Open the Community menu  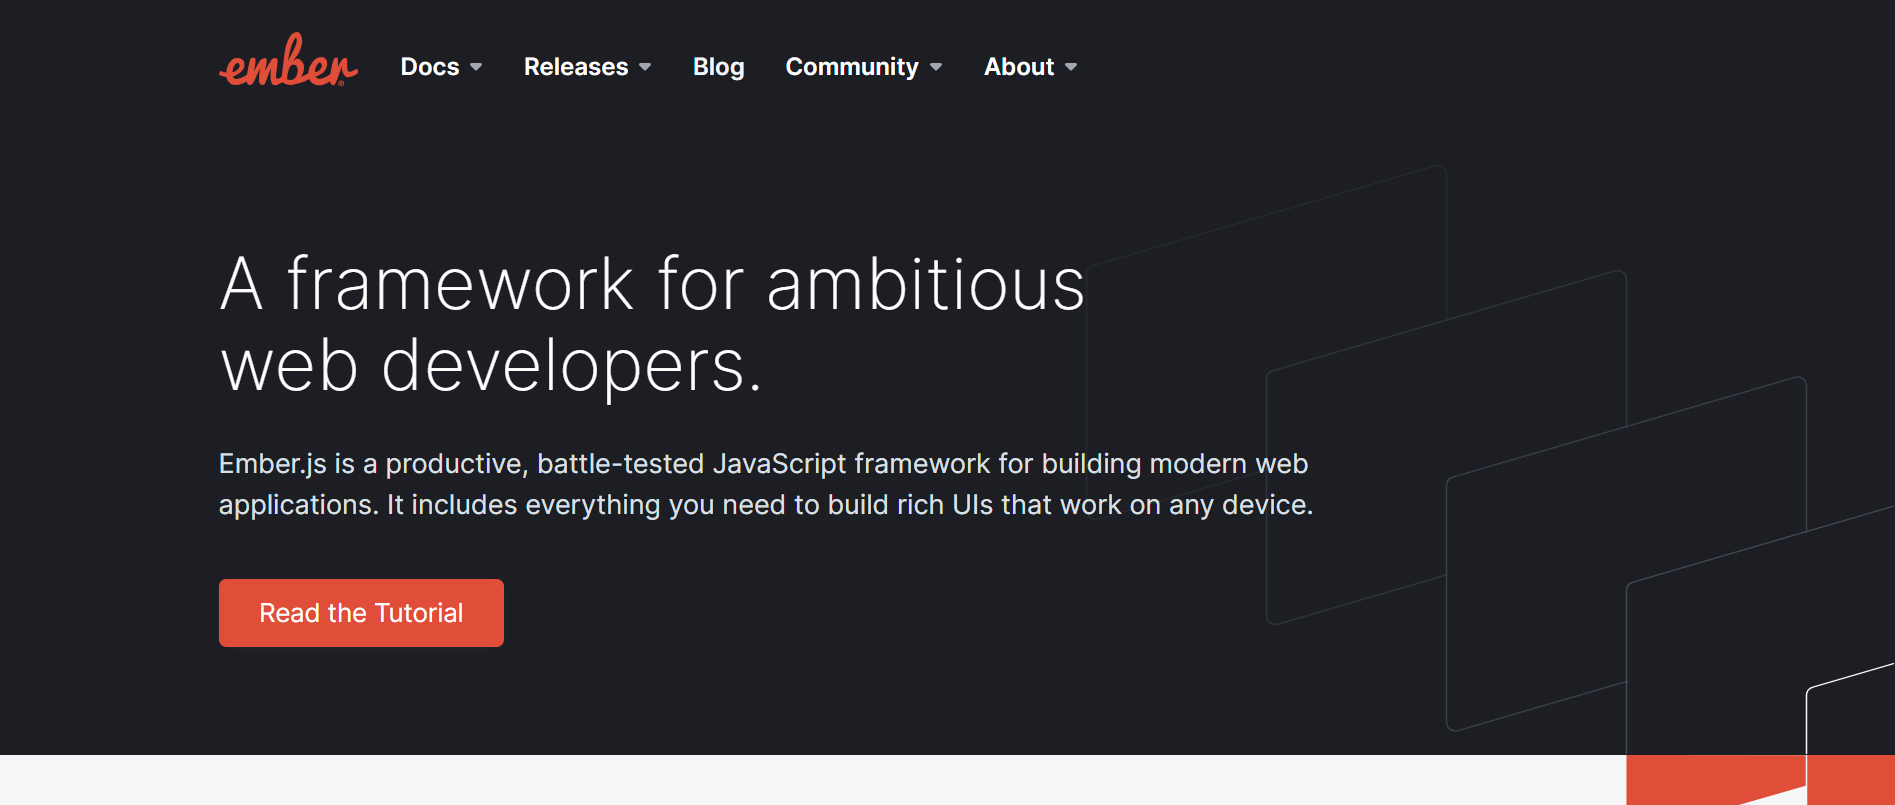(852, 67)
